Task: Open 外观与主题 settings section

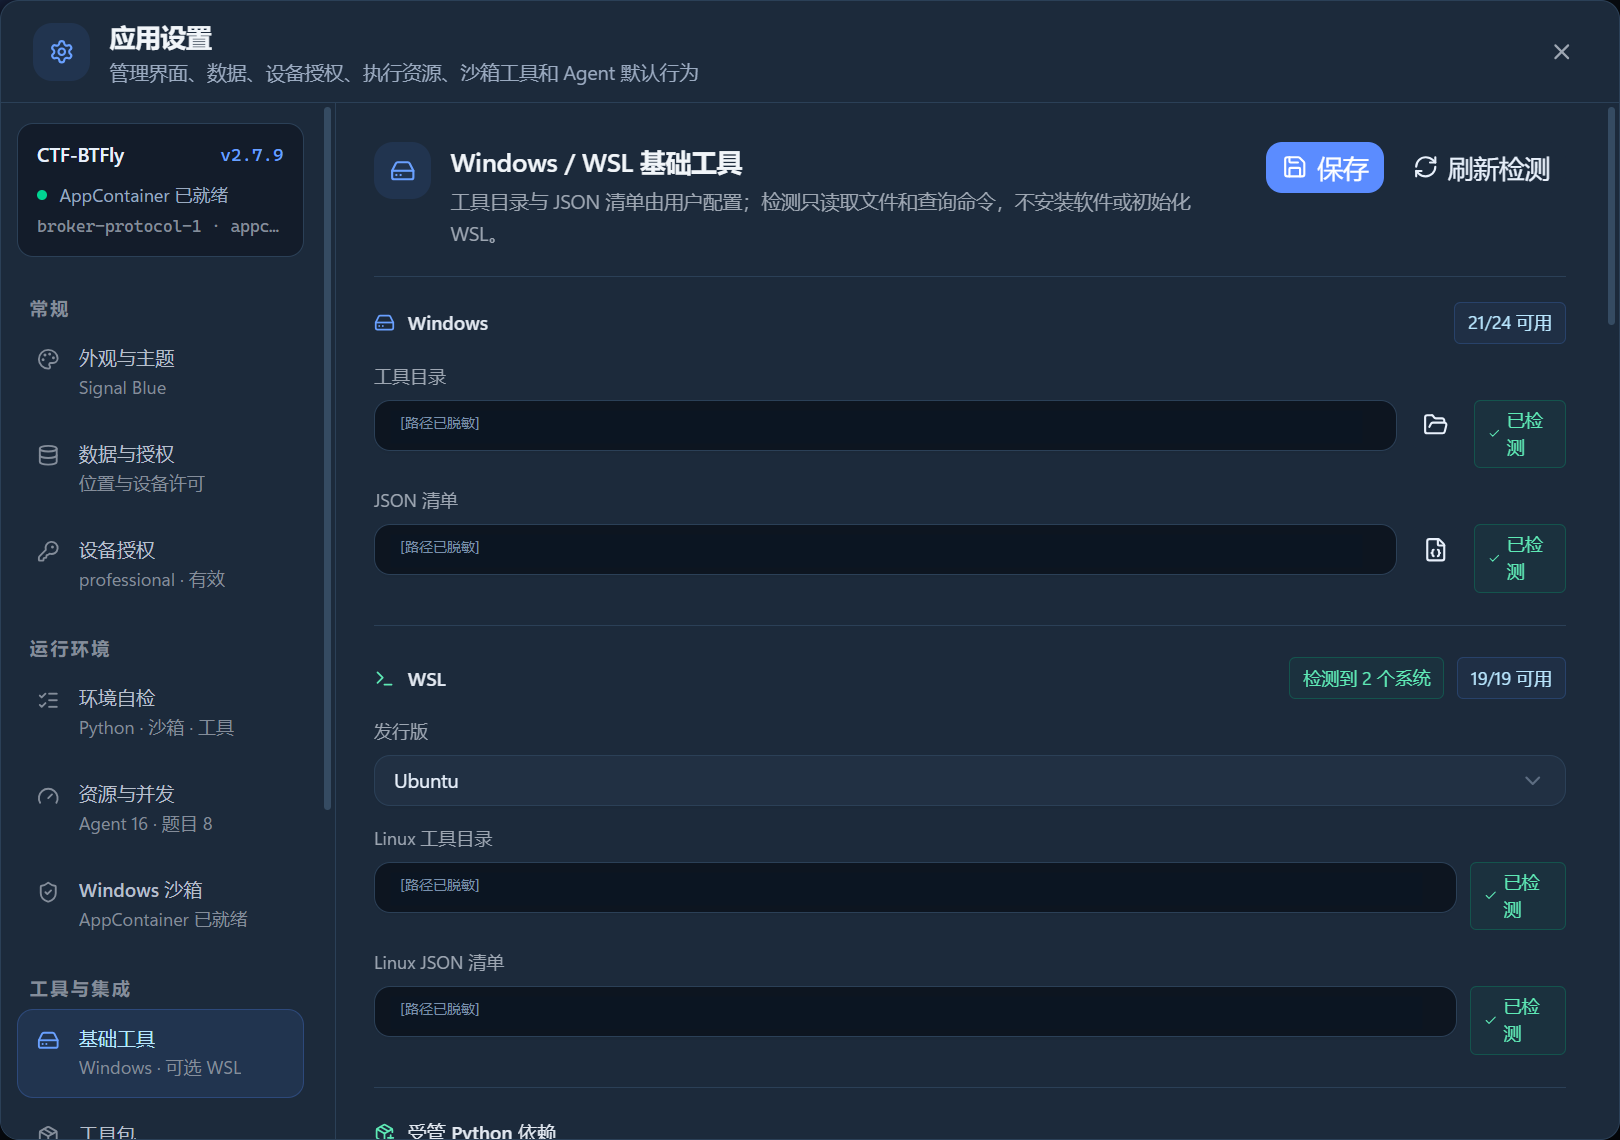Action: click(160, 372)
